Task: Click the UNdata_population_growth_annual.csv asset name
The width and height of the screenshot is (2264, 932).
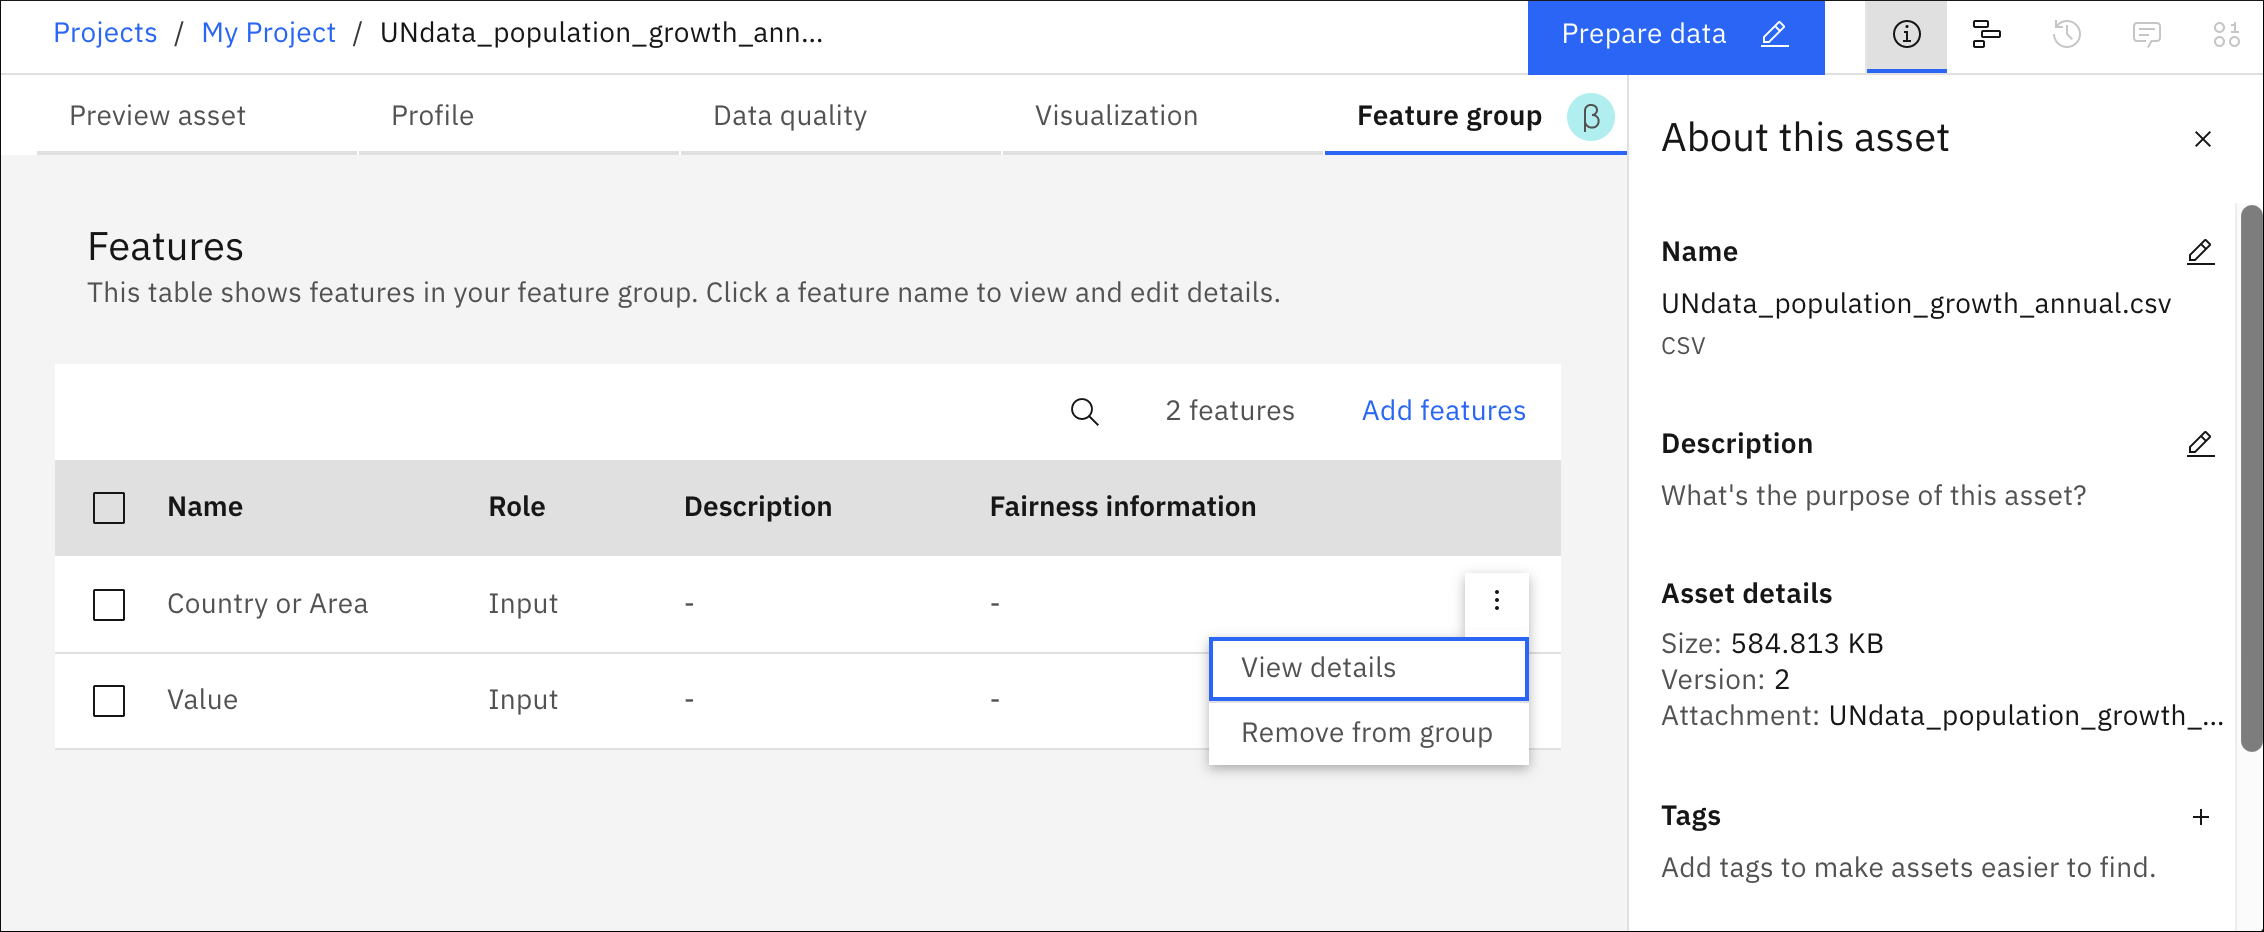Action: (x=1916, y=304)
